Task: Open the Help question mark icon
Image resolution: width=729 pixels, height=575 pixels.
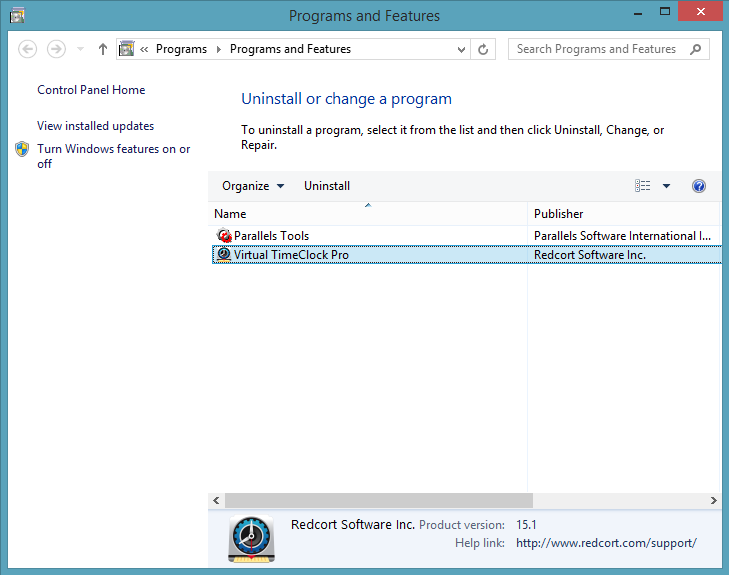Action: tap(699, 186)
